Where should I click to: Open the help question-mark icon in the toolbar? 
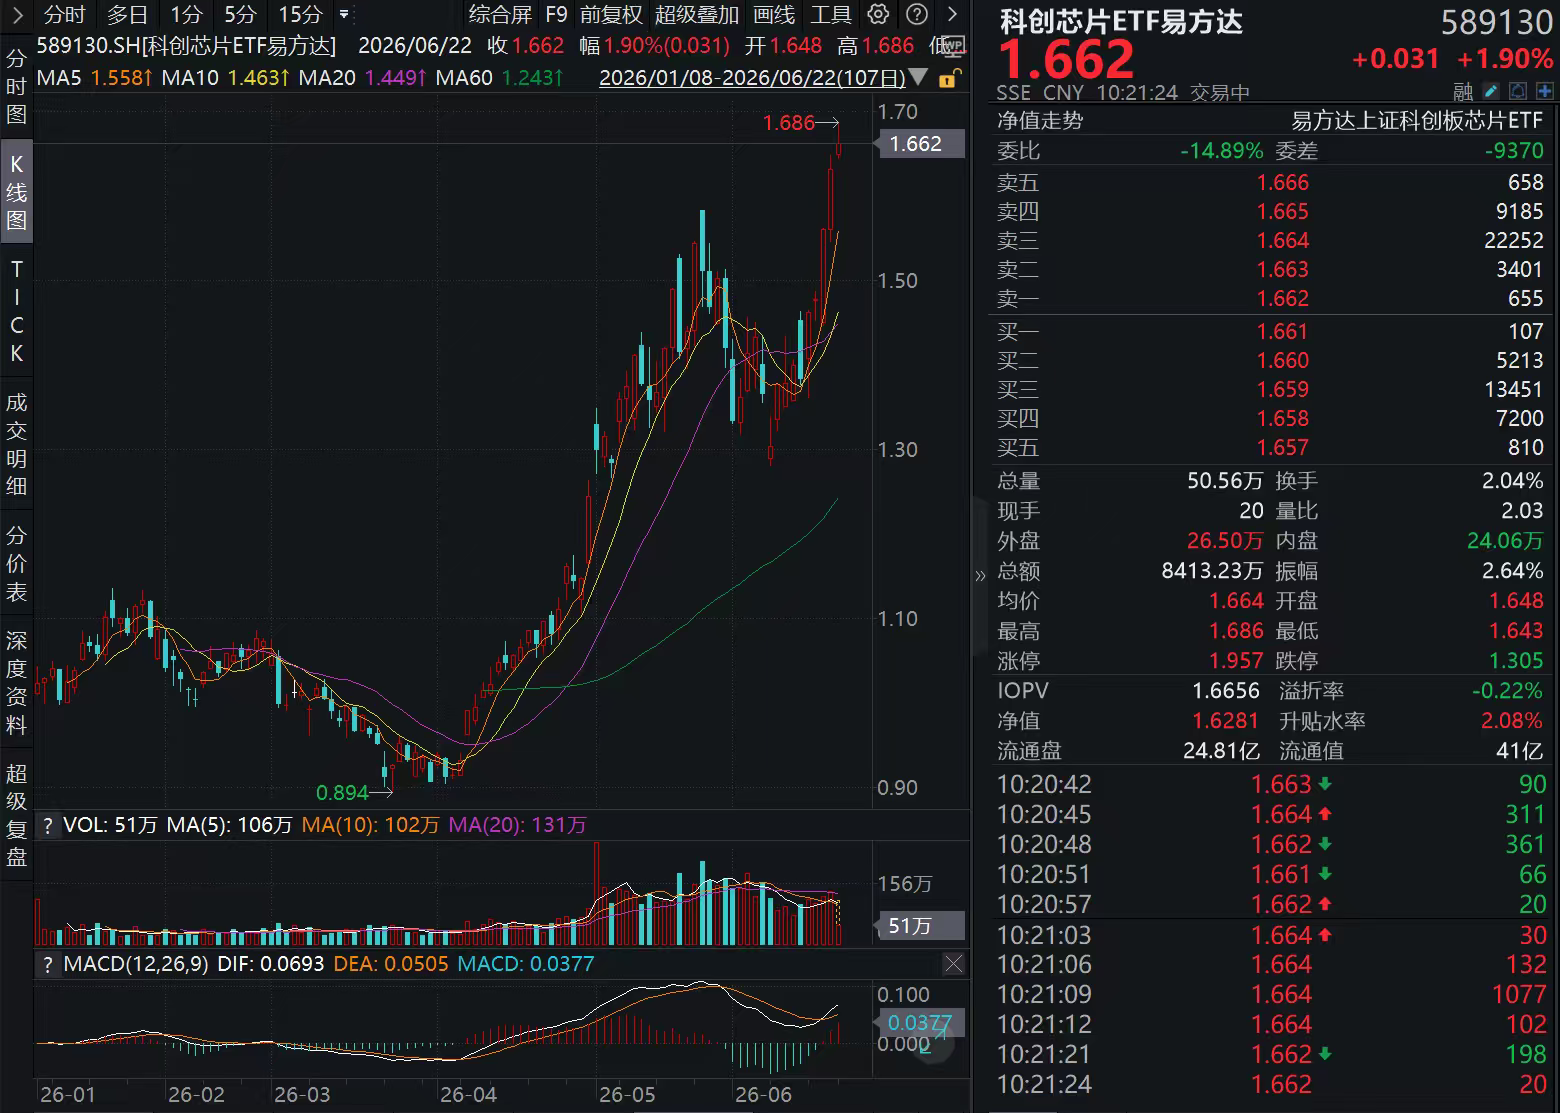pos(916,14)
